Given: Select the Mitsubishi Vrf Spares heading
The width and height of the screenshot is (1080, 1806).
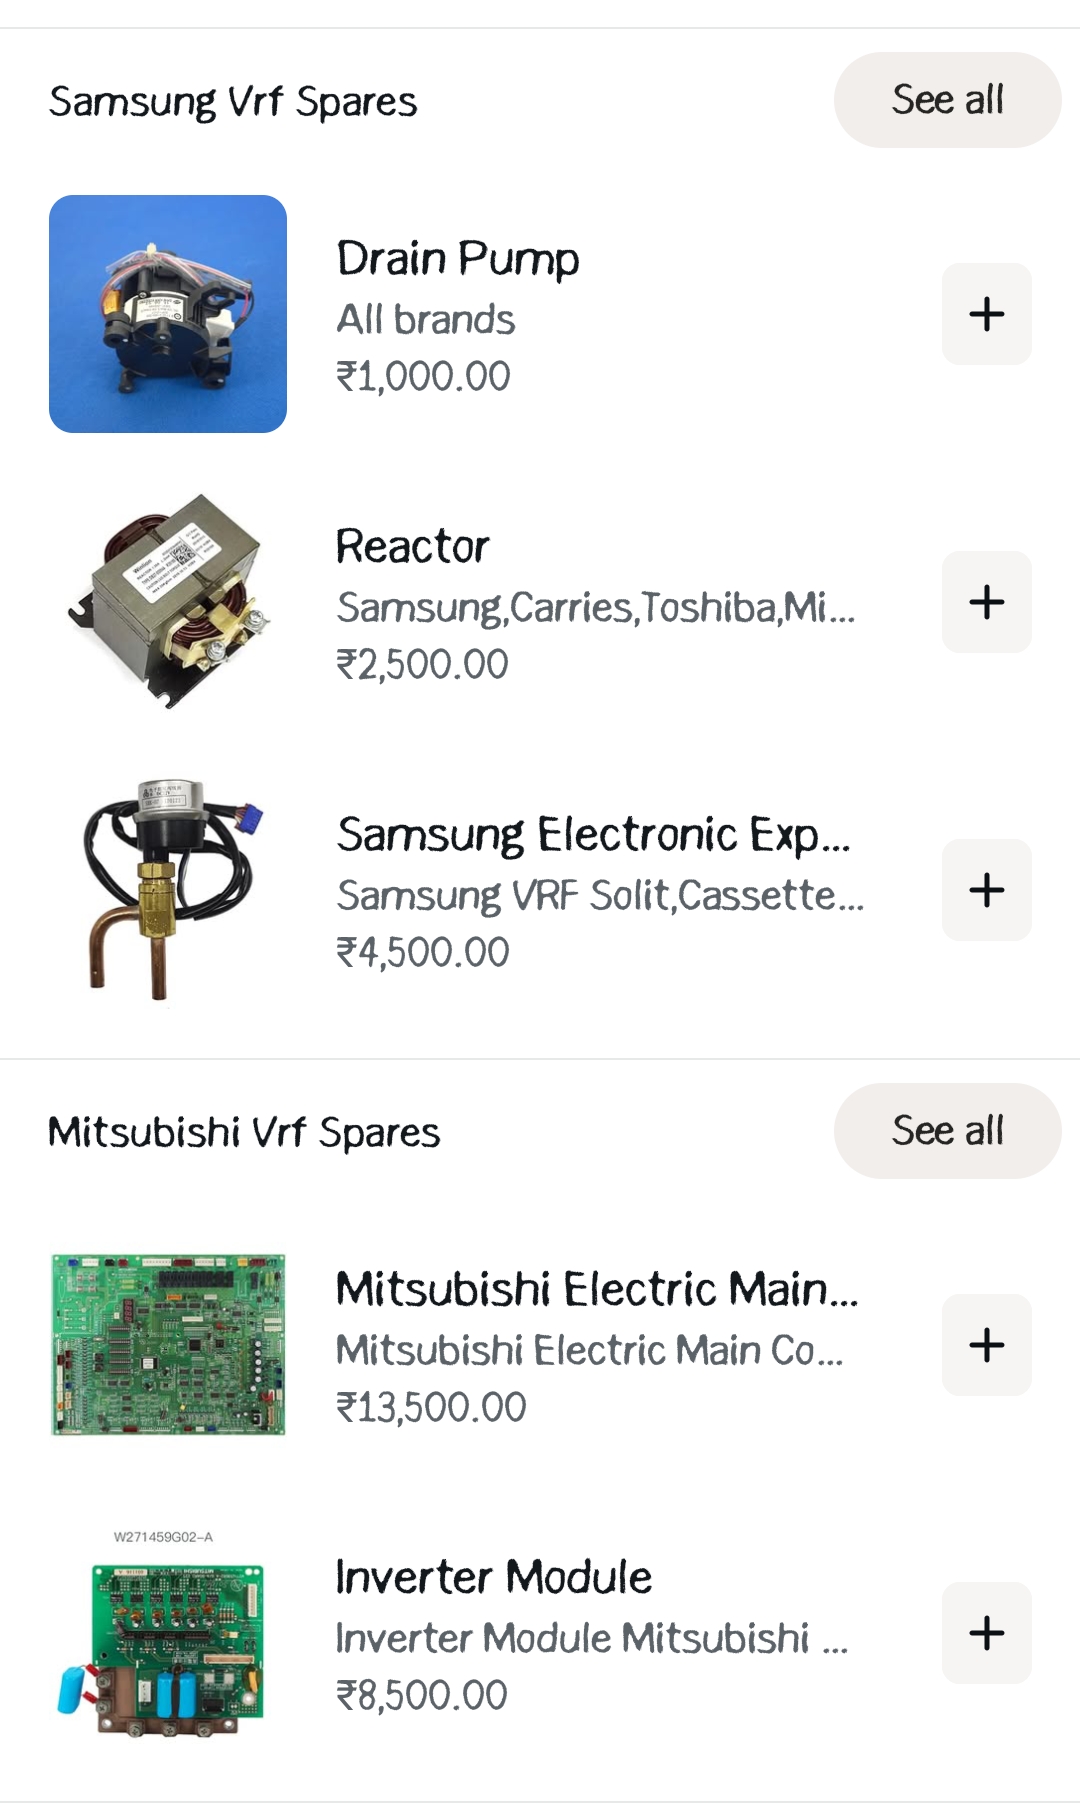Looking at the screenshot, I should 244,1133.
